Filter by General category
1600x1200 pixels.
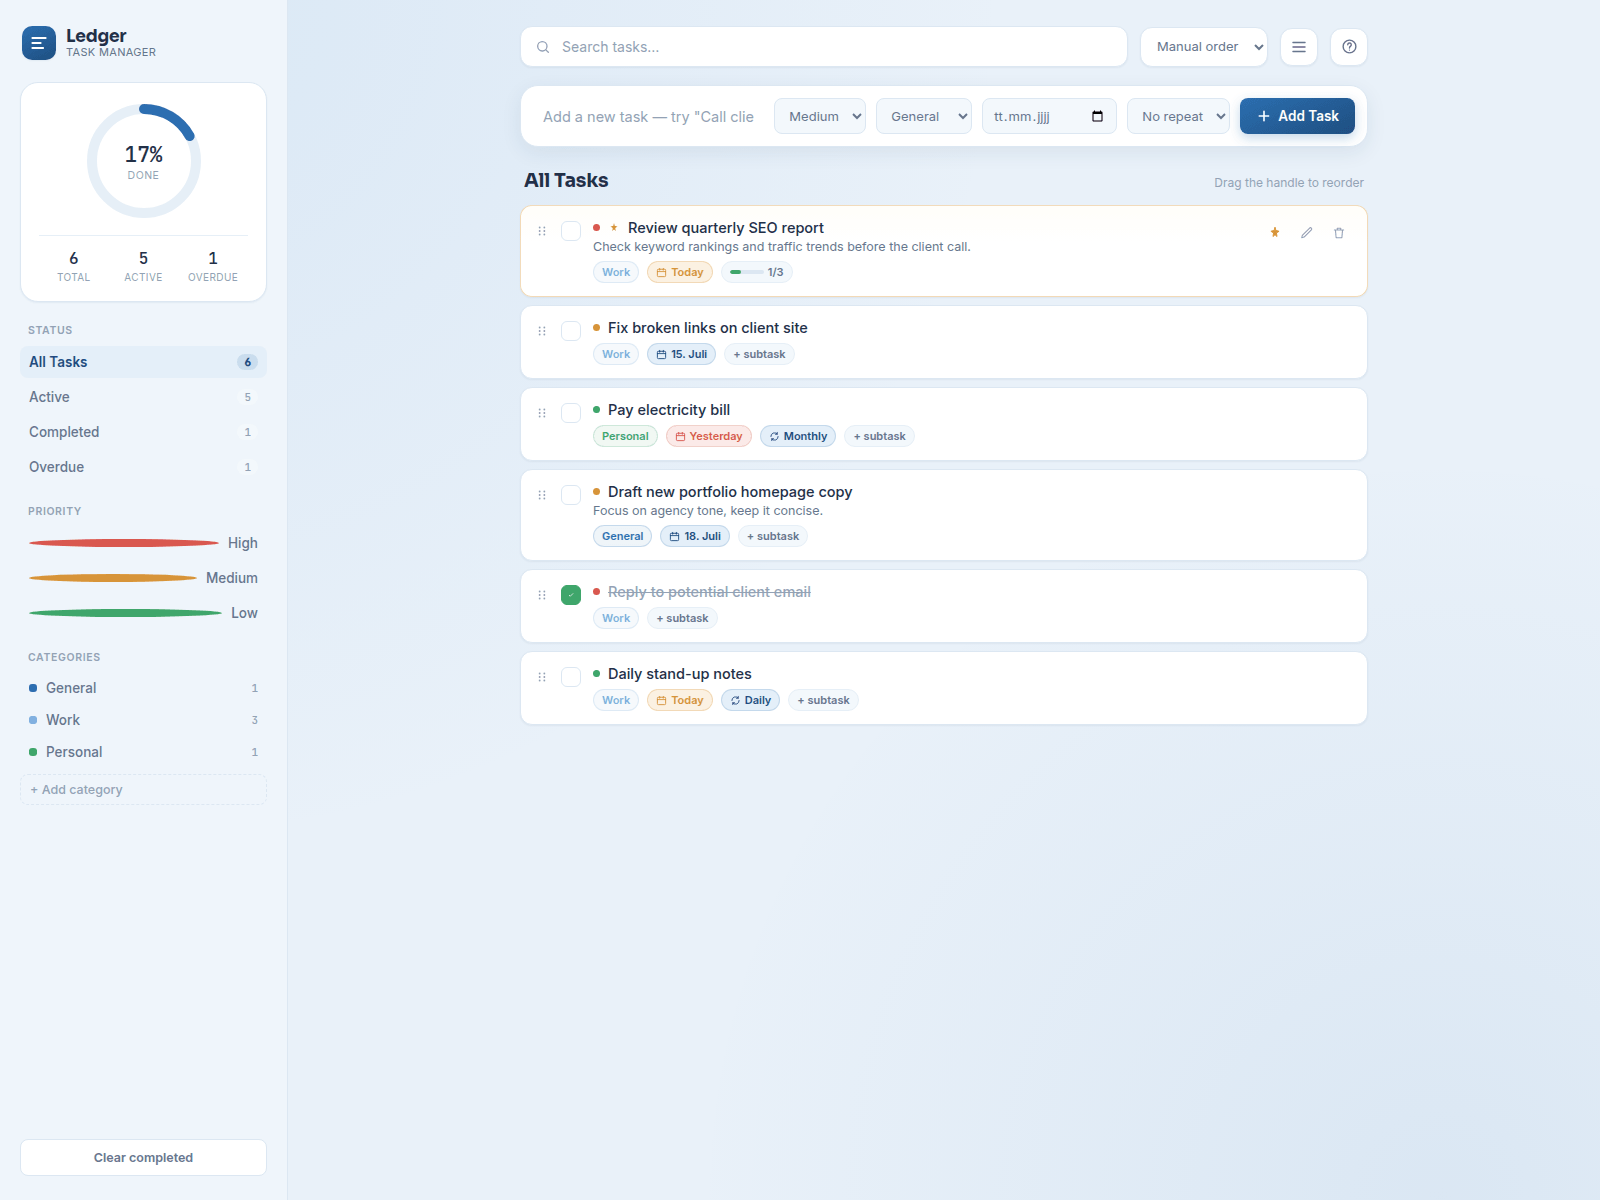[143, 688]
